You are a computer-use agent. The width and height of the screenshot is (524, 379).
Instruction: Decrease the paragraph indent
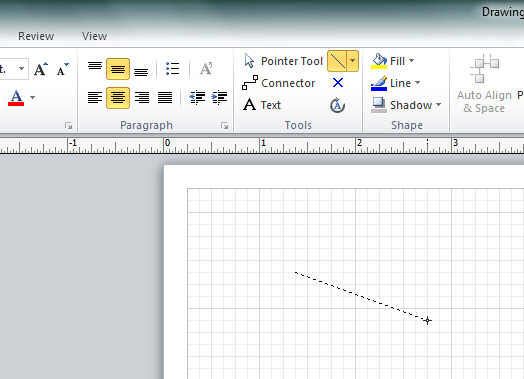(x=197, y=98)
